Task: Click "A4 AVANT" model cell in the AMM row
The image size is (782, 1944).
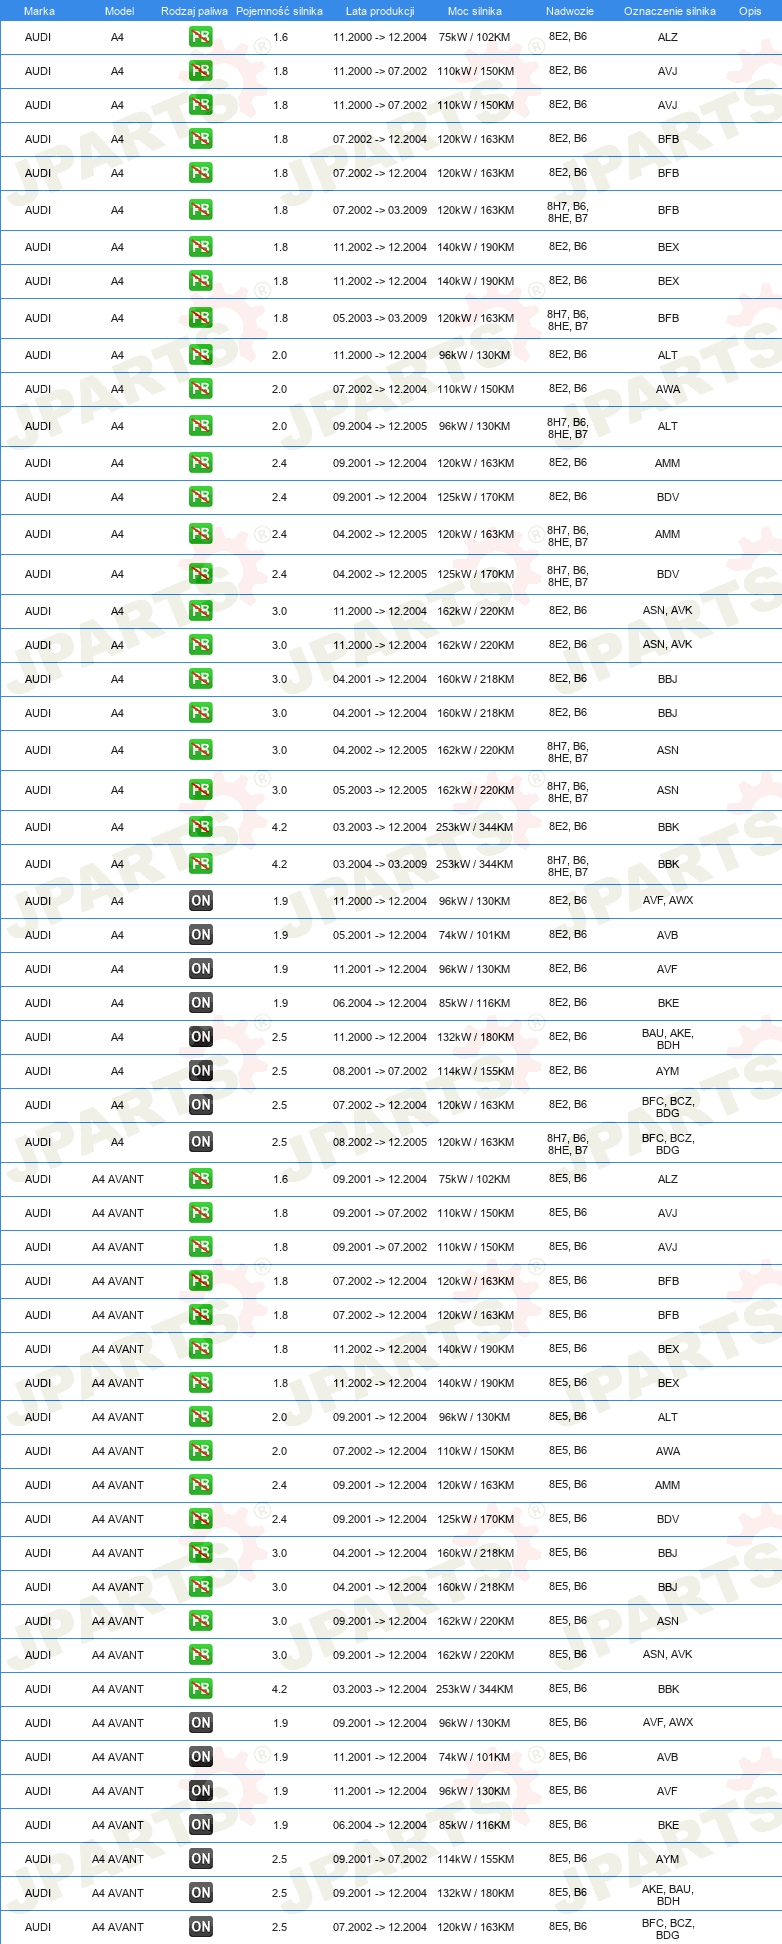Action: 118,1485
